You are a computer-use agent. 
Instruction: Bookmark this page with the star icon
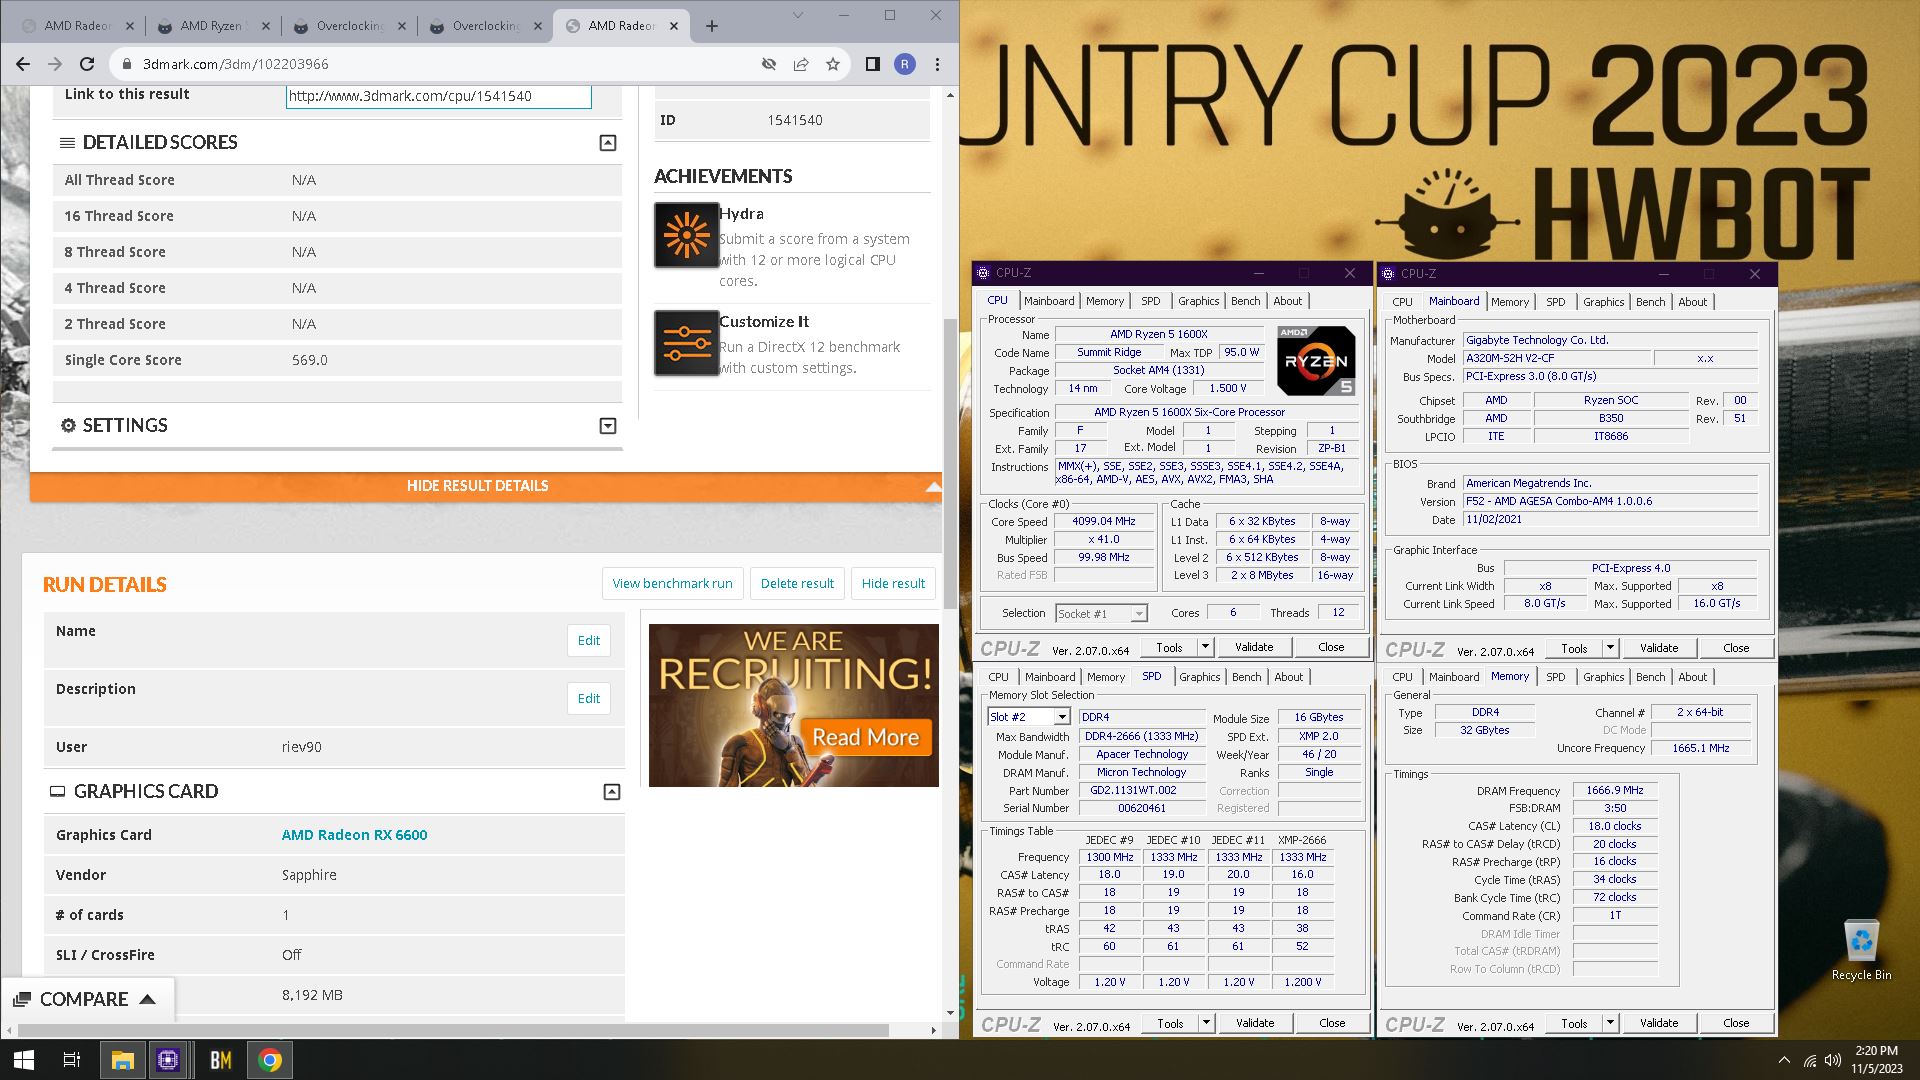[x=833, y=64]
